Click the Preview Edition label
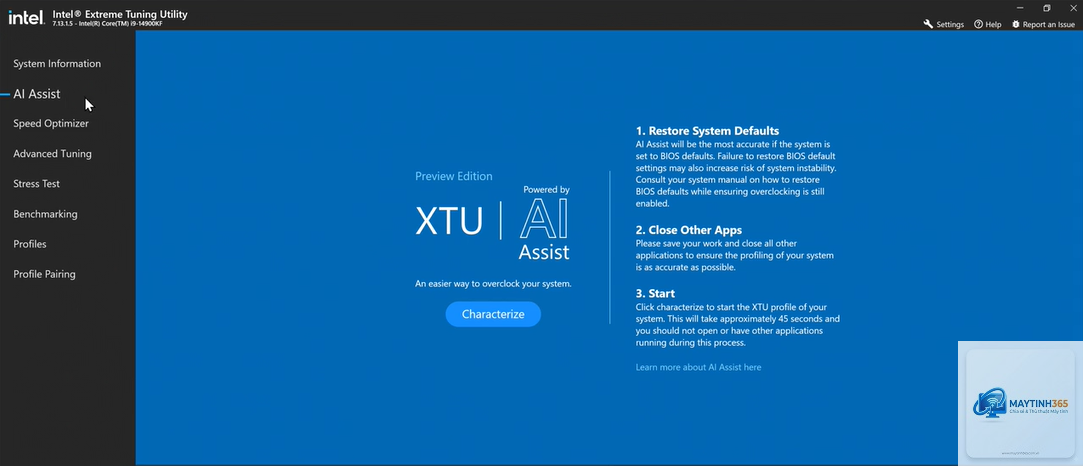1083x466 pixels. tap(454, 176)
